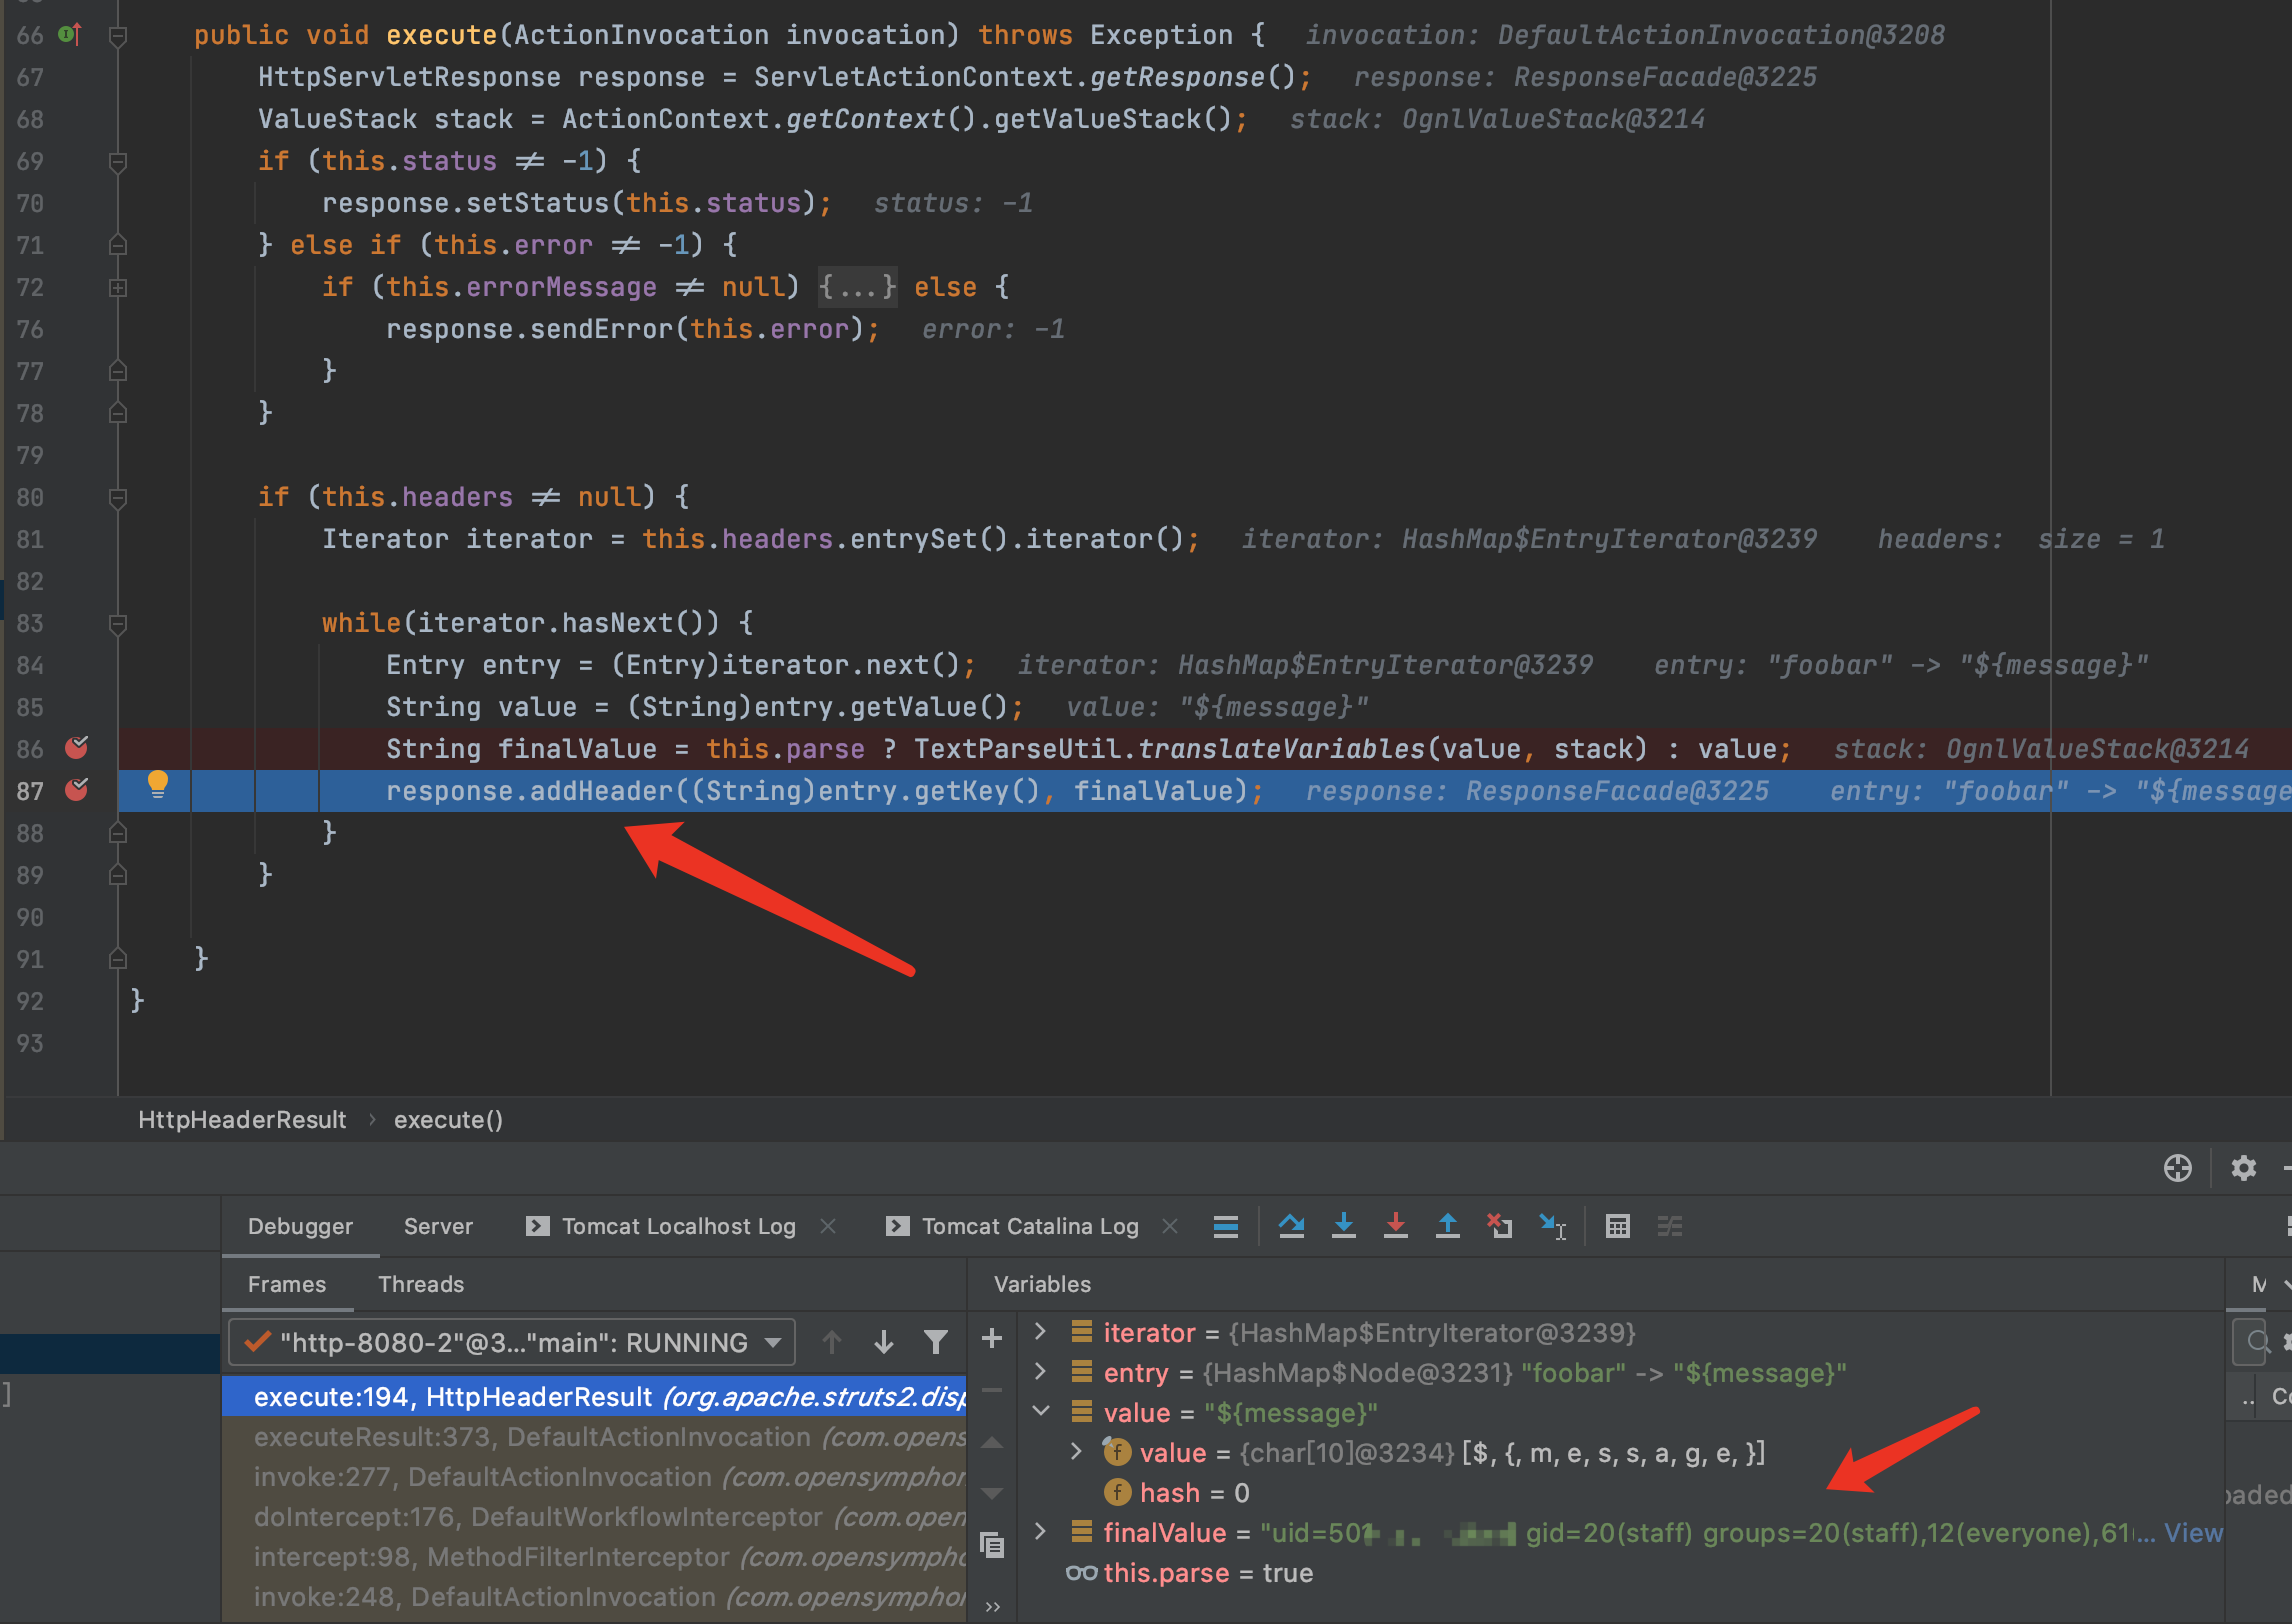The width and height of the screenshot is (2292, 1624).
Task: Toggle the breakpoint on line 87
Action: [76, 790]
